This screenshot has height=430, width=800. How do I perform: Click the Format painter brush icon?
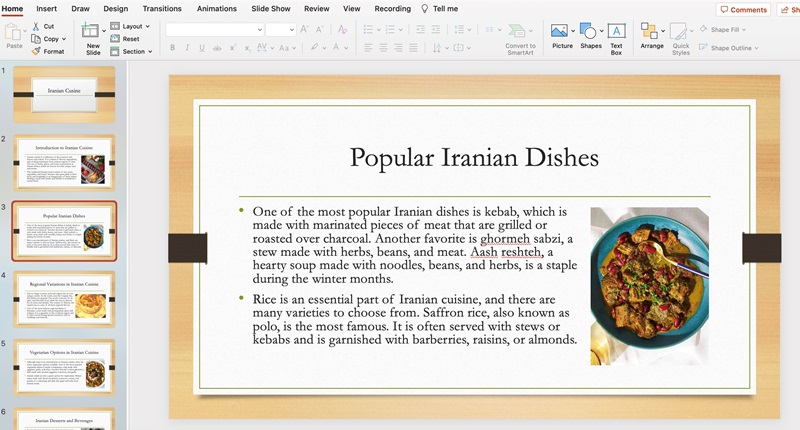[36, 51]
